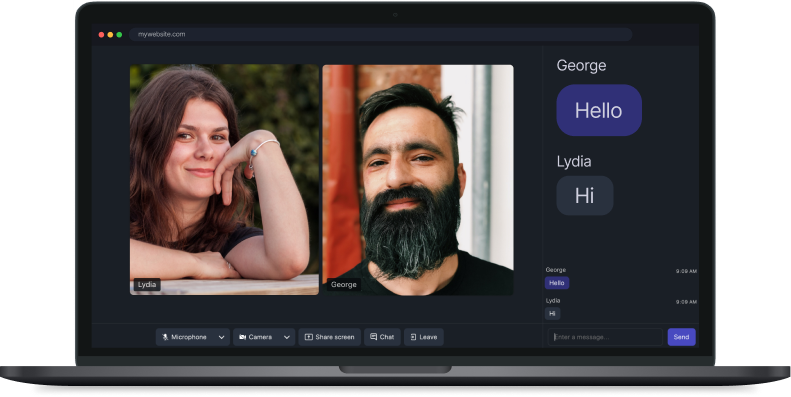Click the large 'Lydia' heading in chat
This screenshot has height=397, width=791.
point(574,161)
